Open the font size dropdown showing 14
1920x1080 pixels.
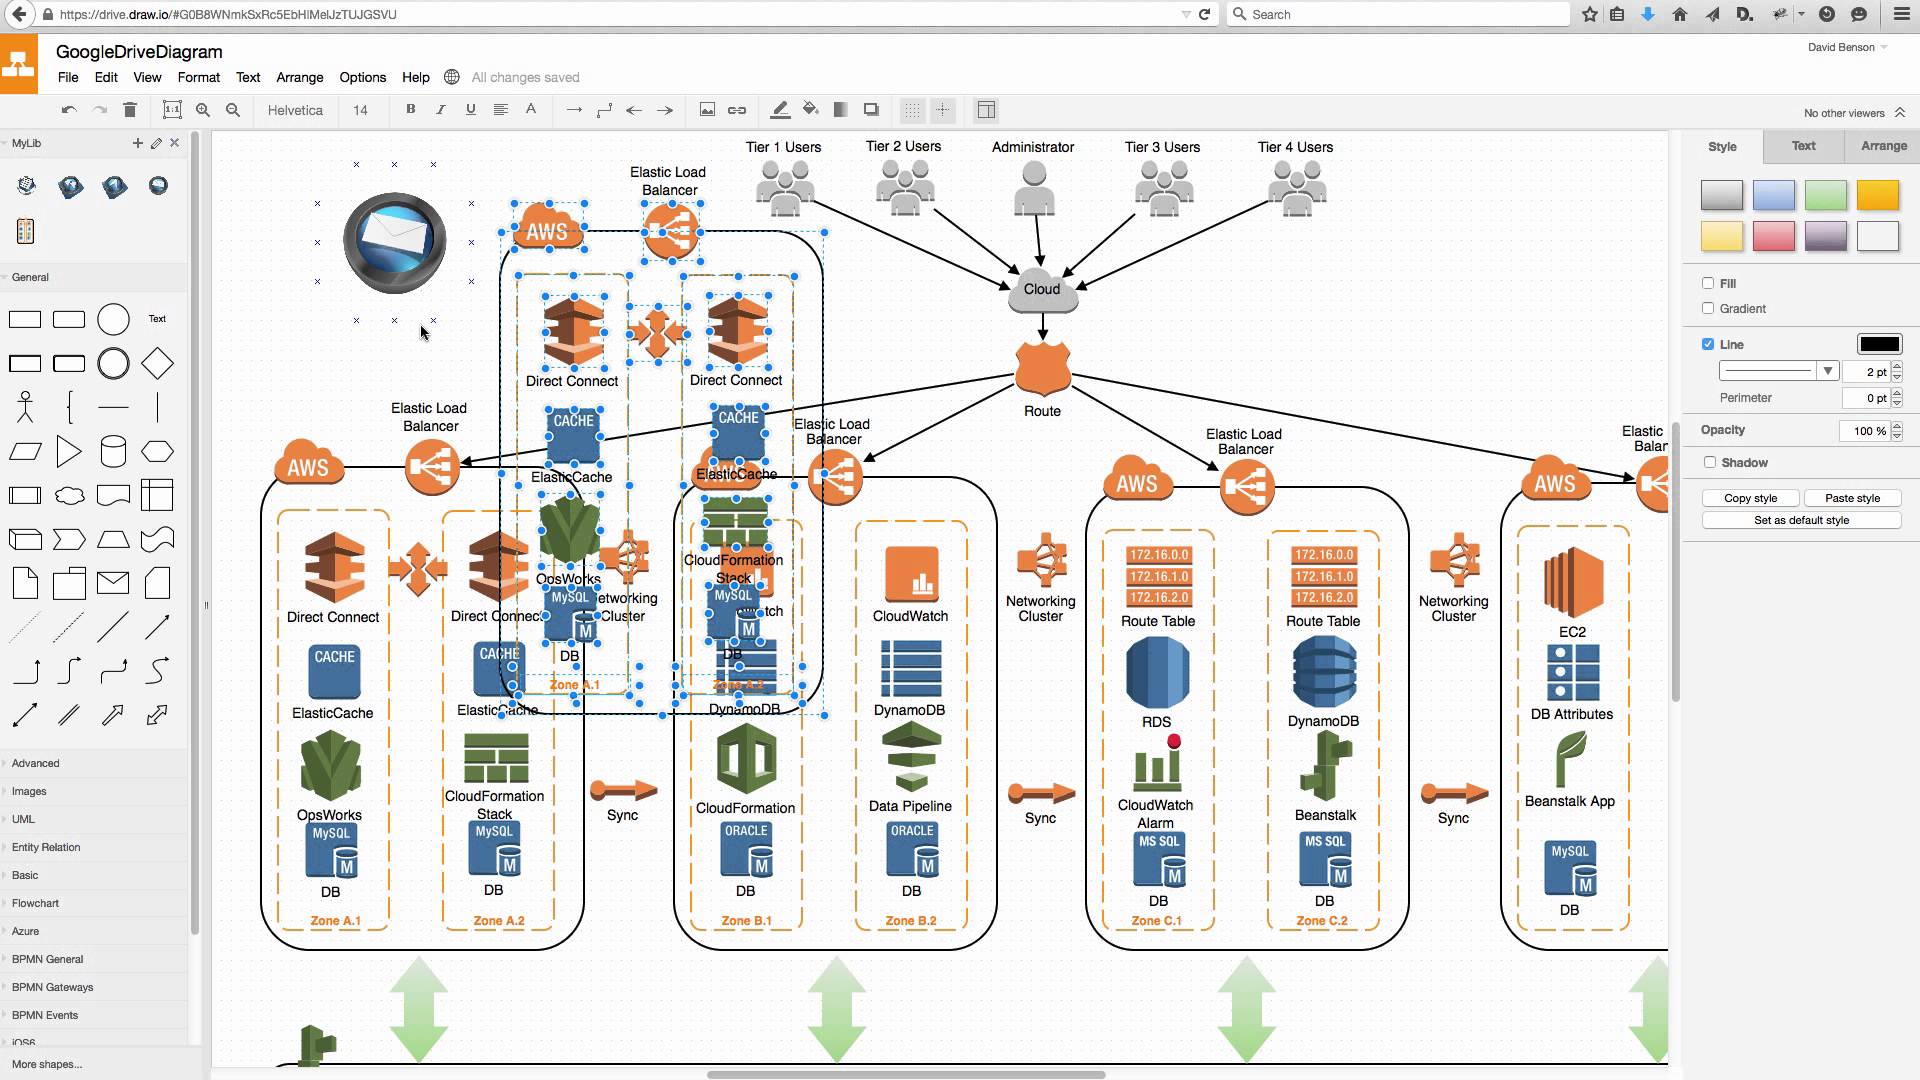360,109
